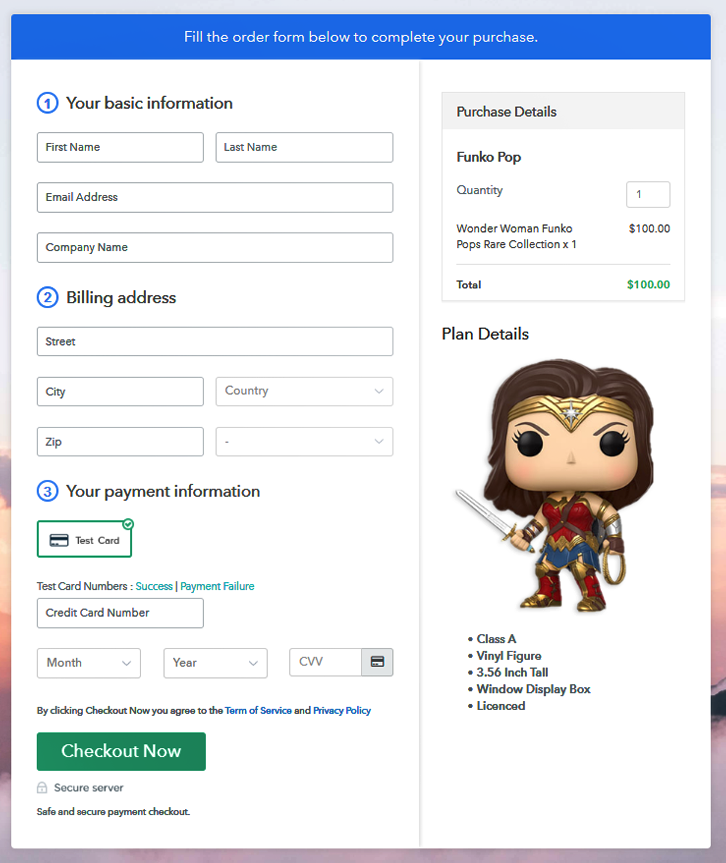Click the Vinyl Figure bullet item
The width and height of the screenshot is (726, 863).
tap(509, 656)
